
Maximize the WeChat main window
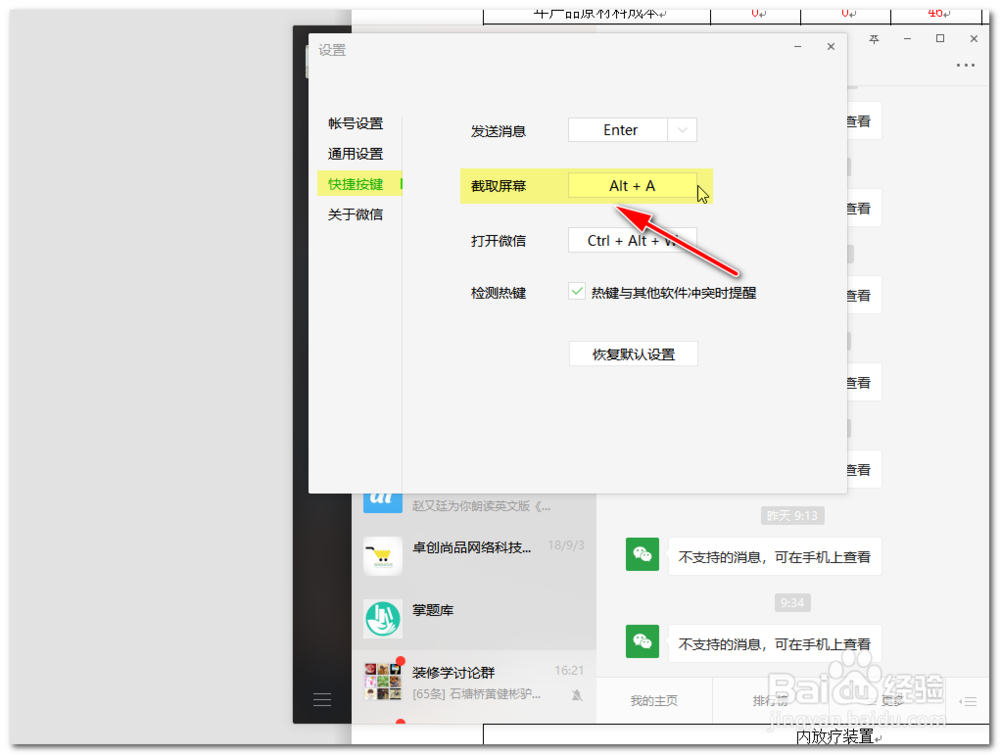(x=939, y=39)
